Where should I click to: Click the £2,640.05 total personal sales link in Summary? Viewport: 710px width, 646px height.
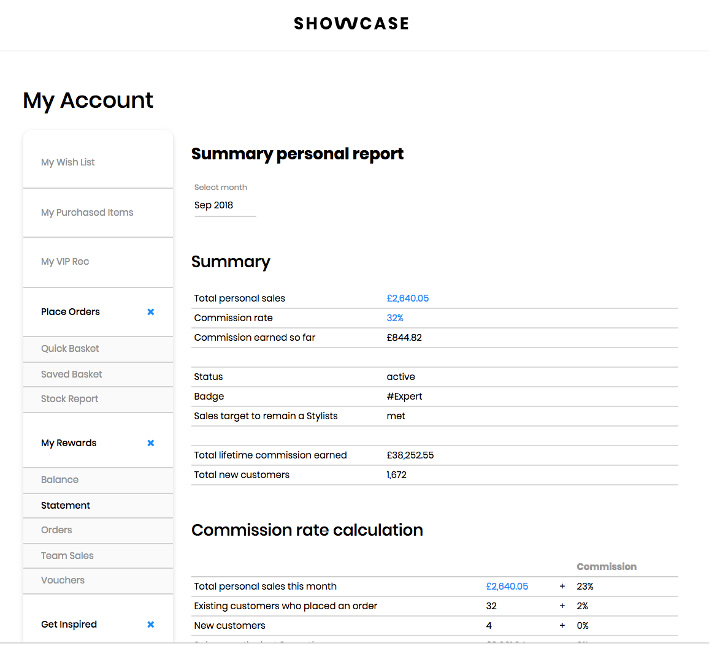(407, 299)
